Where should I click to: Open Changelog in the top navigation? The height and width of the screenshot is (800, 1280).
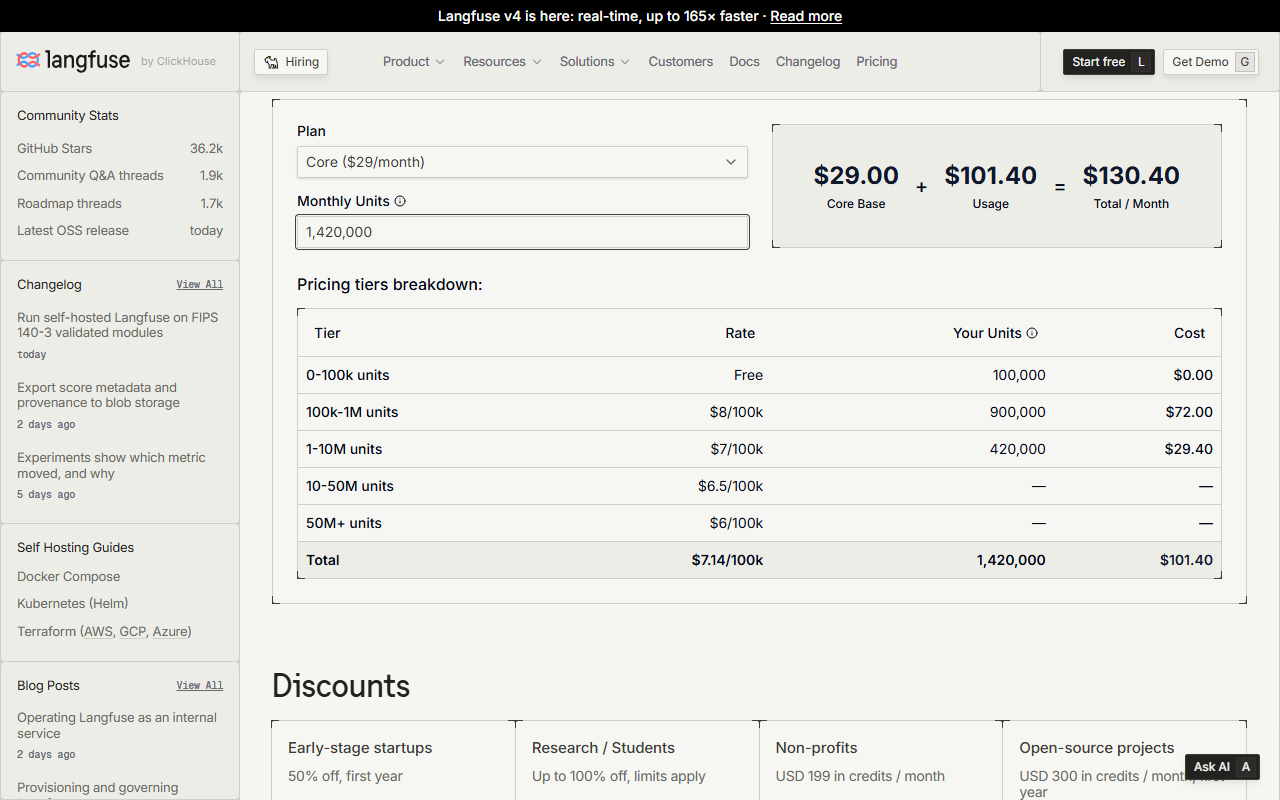click(808, 62)
